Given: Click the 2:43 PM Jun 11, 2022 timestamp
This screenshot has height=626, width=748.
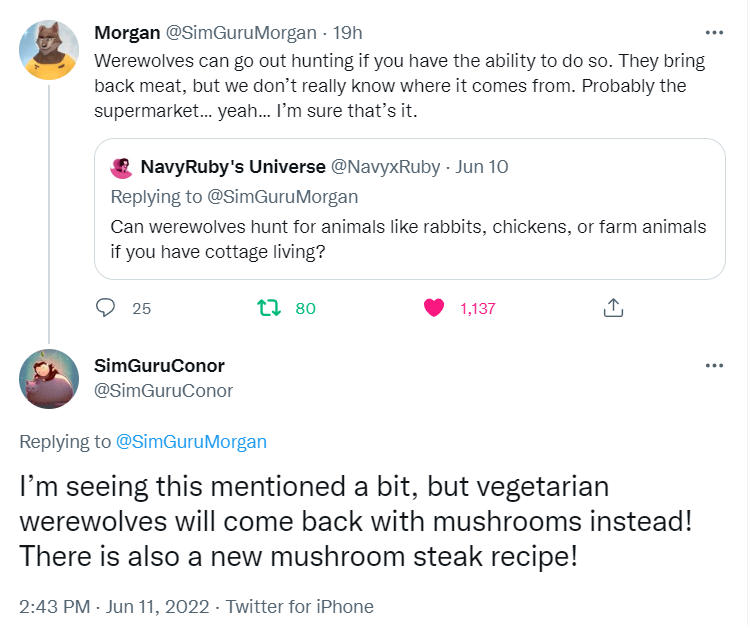Looking at the screenshot, I should click(114, 606).
